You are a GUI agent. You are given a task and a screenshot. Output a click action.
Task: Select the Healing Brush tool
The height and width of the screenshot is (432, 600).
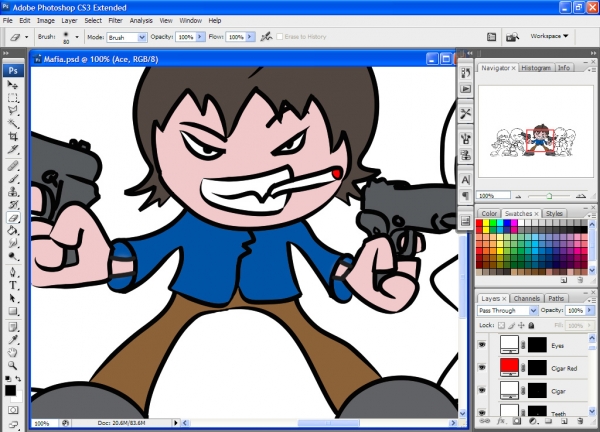point(13,166)
